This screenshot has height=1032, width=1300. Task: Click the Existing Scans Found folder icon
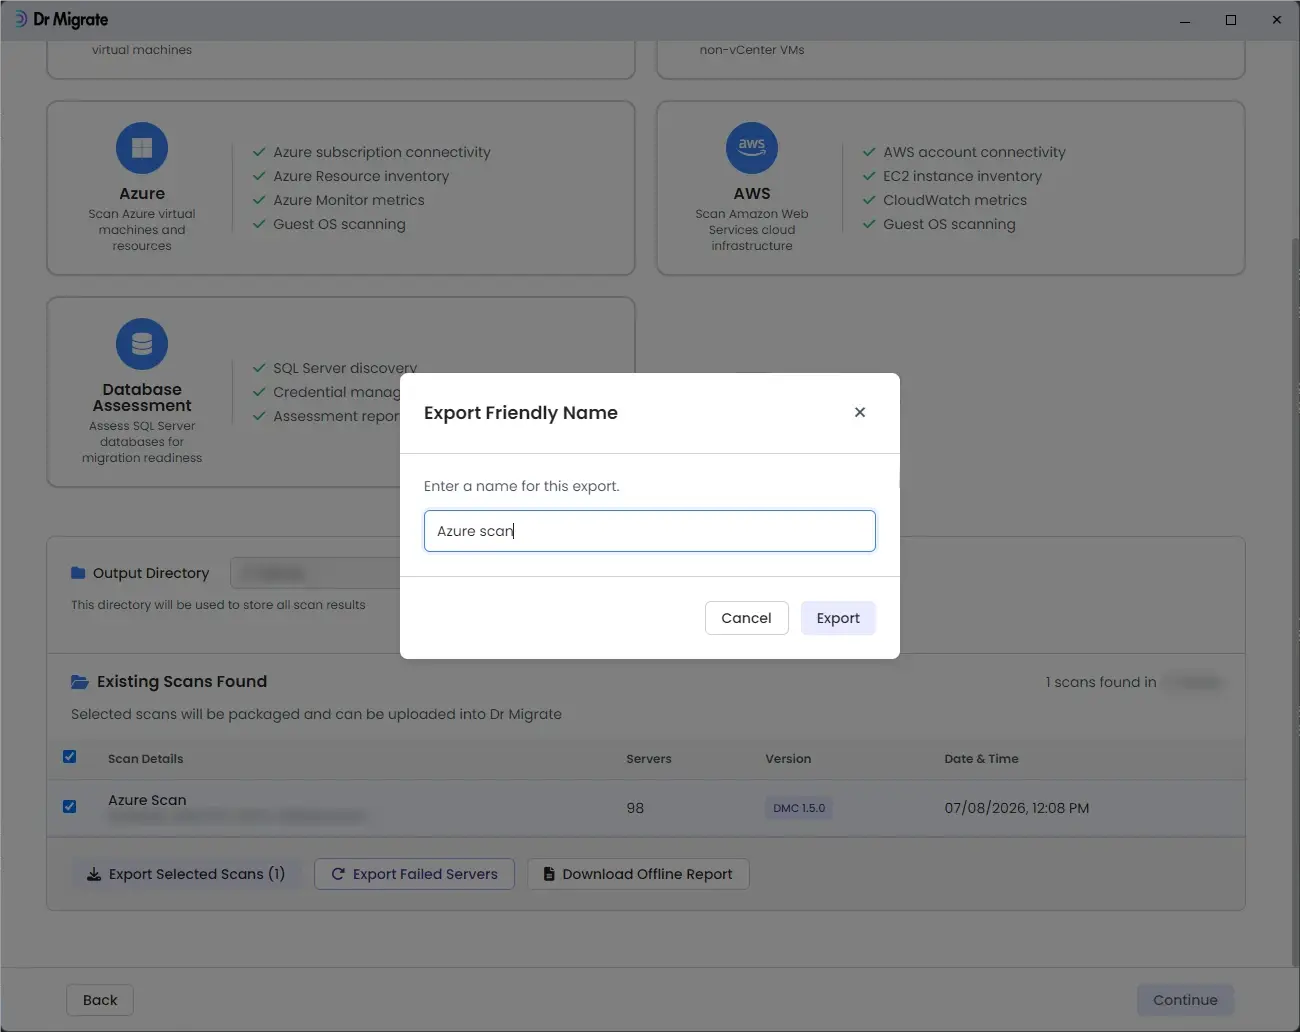(80, 682)
